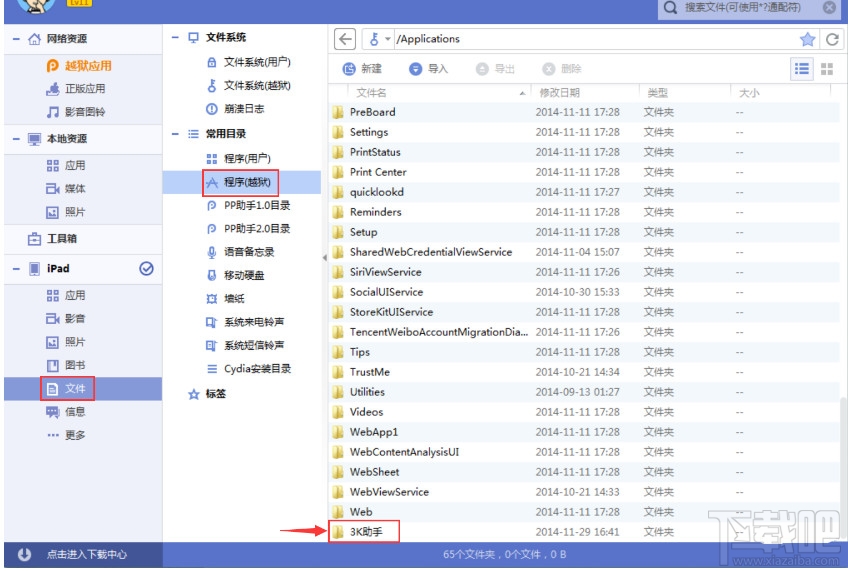Refresh the file list
The width and height of the screenshot is (848, 571).
point(832,39)
